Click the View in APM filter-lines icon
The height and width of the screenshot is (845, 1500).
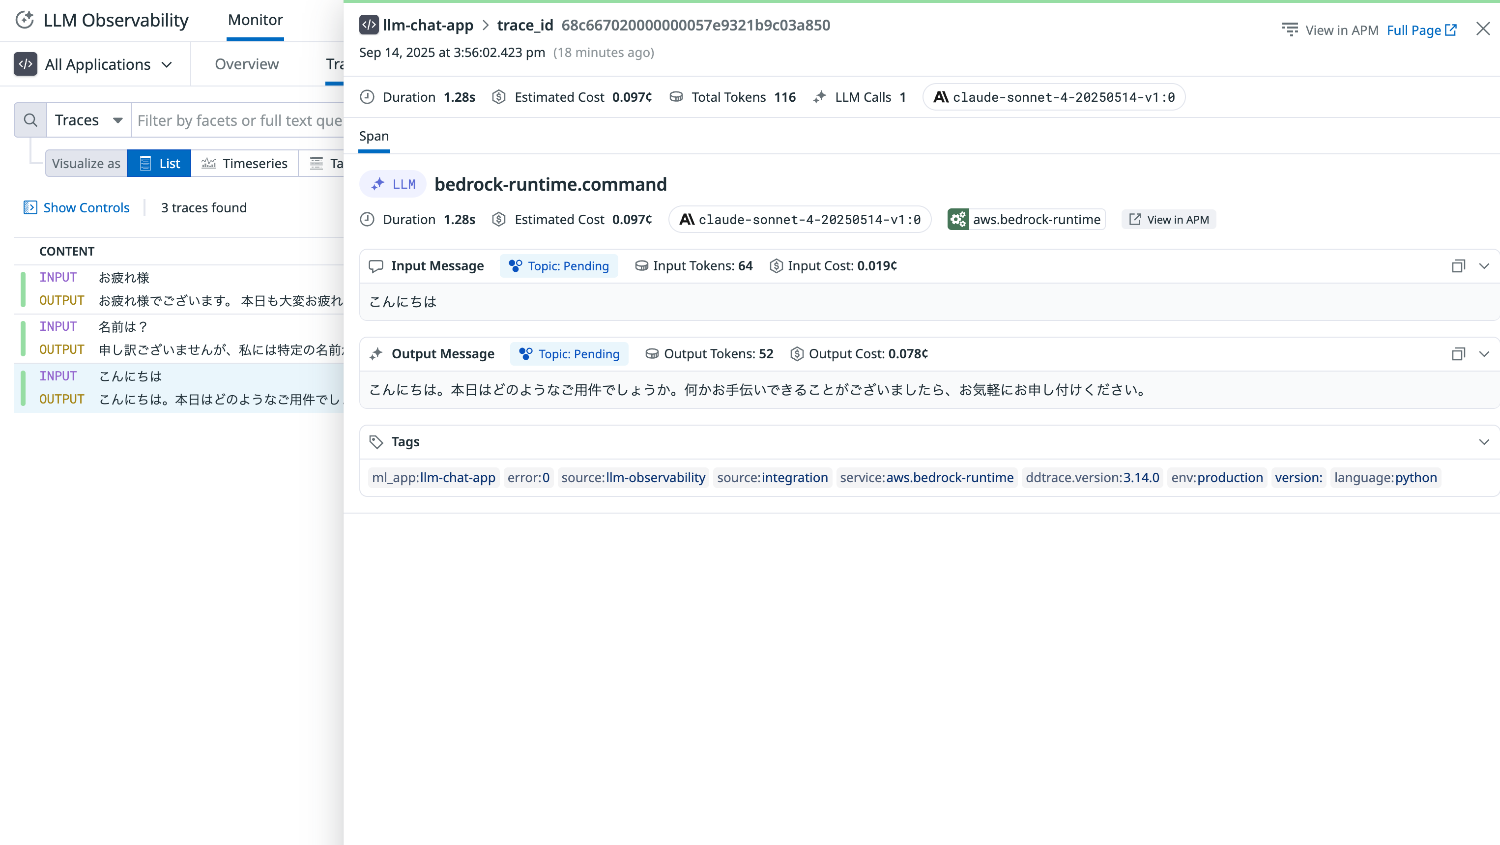pos(1290,30)
